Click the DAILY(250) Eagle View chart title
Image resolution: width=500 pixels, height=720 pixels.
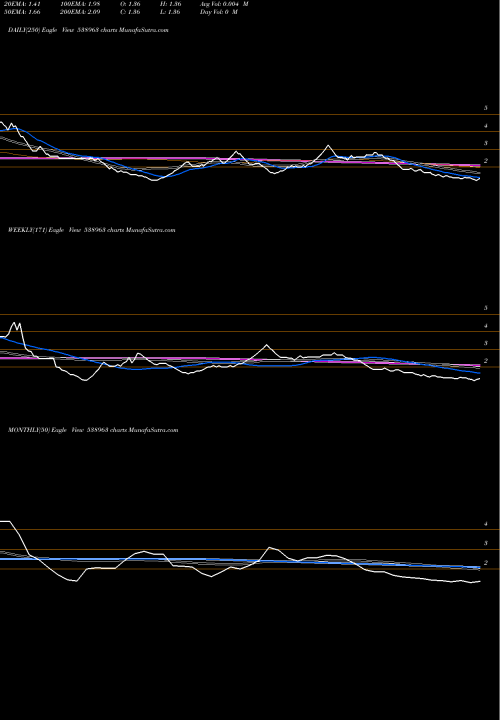[88, 30]
